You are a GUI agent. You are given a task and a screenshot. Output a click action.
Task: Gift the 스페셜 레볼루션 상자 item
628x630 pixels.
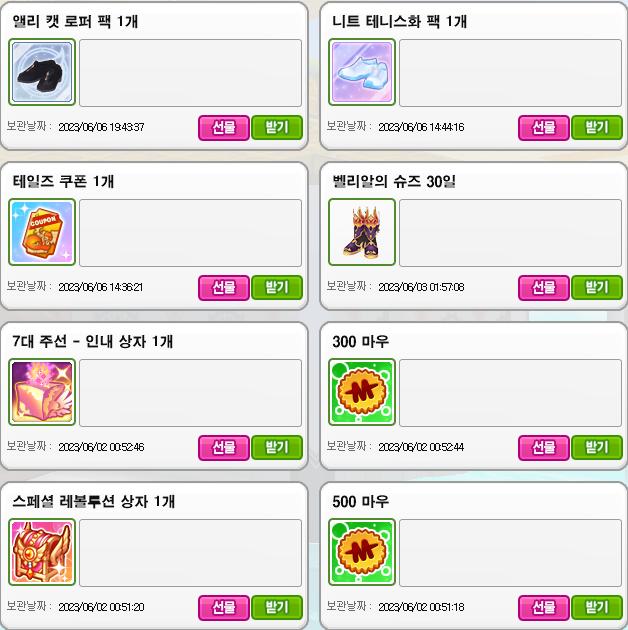pyautogui.click(x=224, y=608)
